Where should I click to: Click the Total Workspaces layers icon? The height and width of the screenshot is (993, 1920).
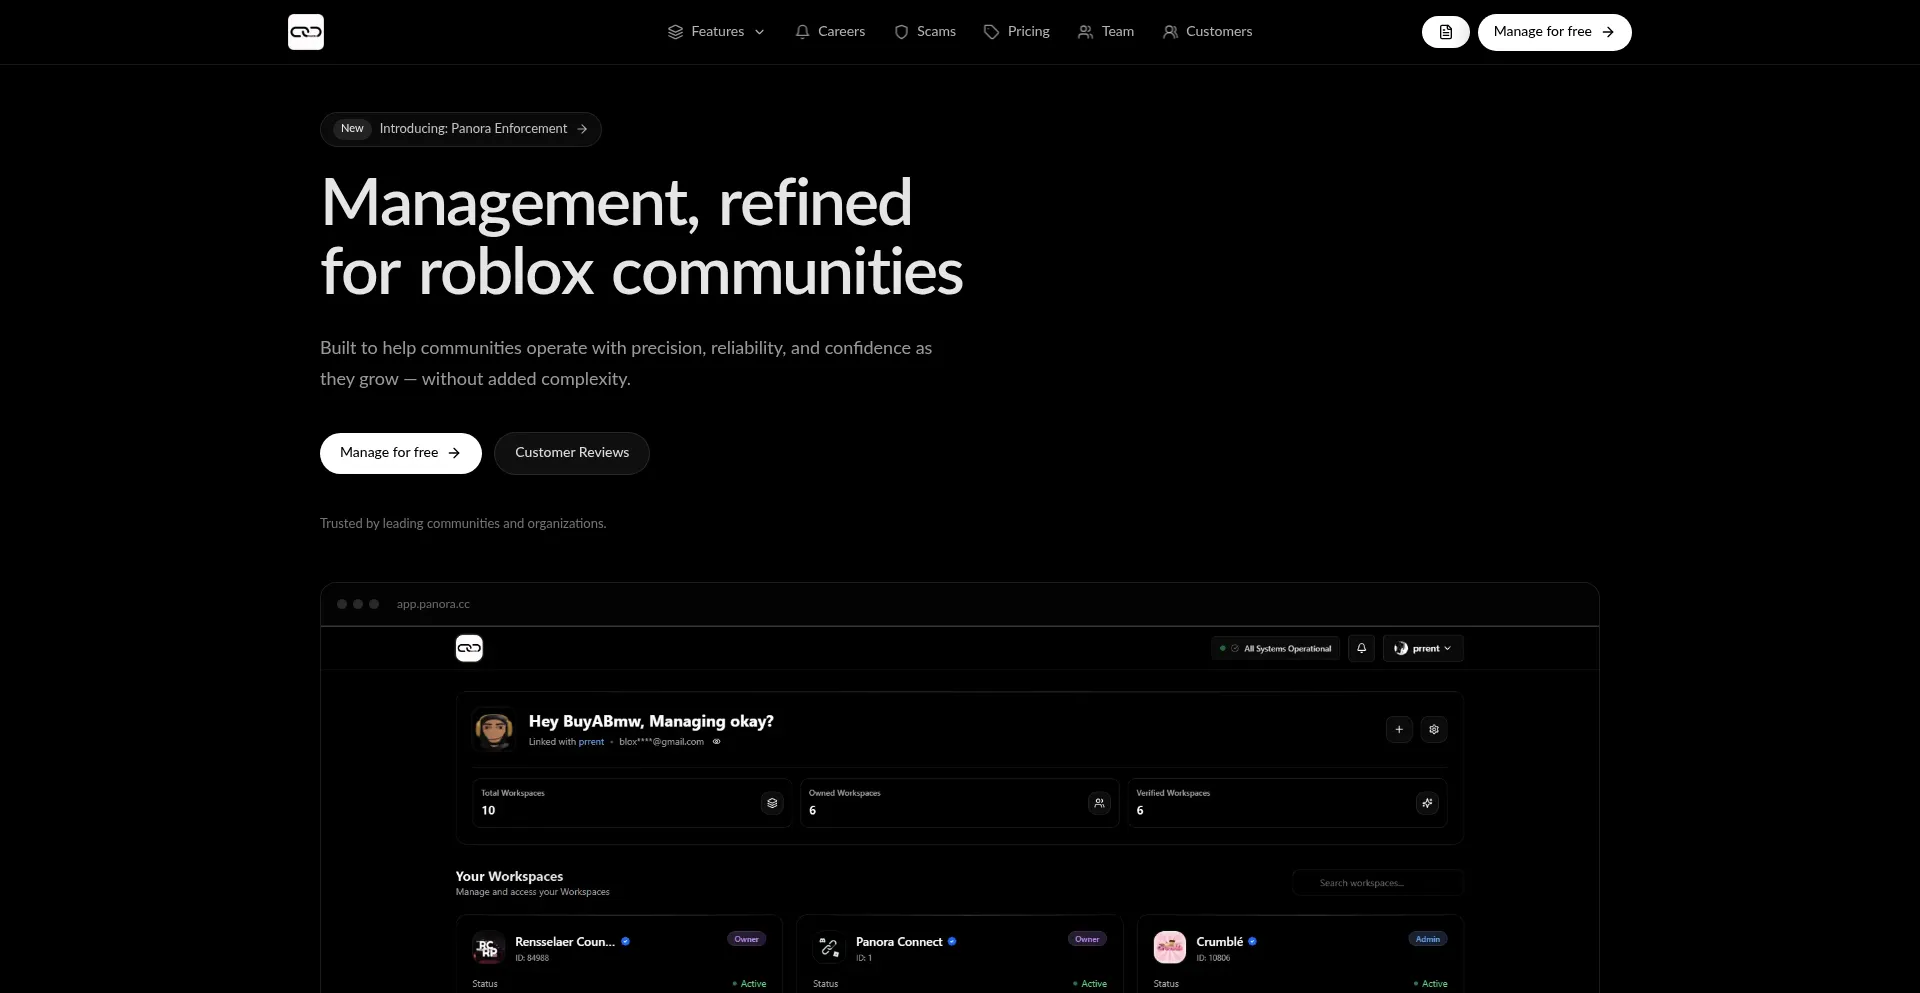click(x=772, y=803)
